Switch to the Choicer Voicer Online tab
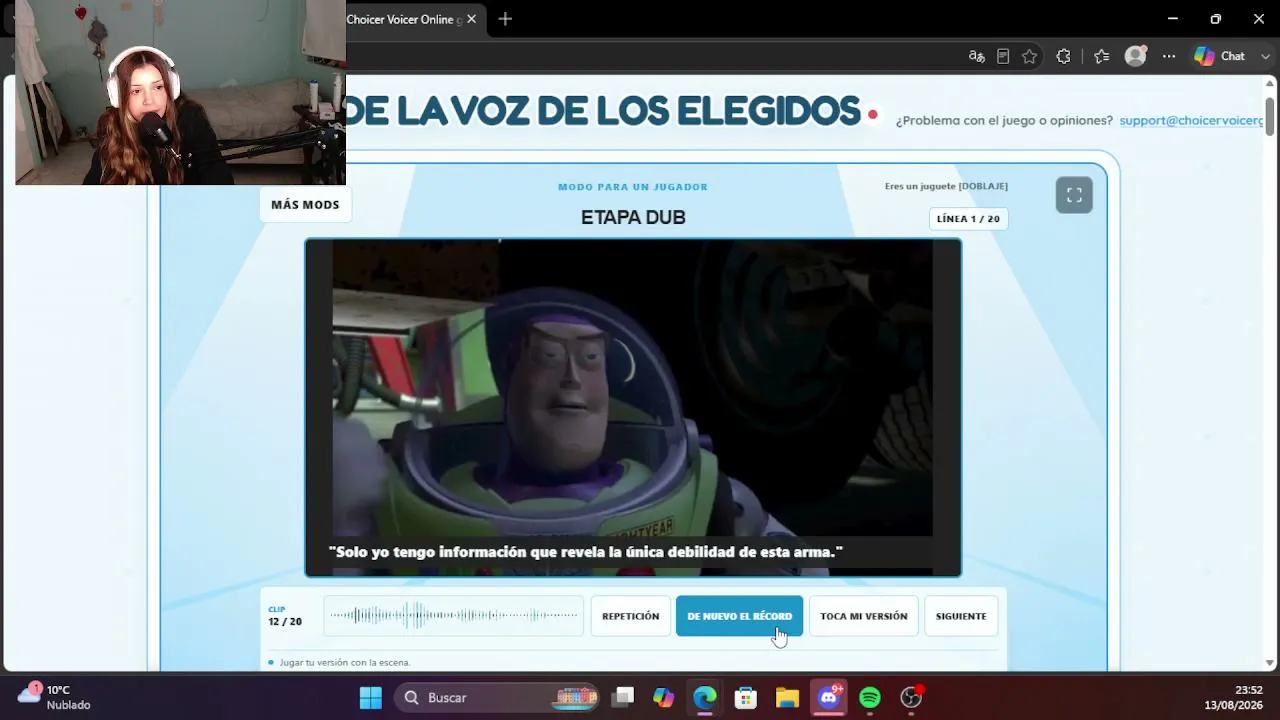Screen dimensions: 1280x720 (403, 19)
